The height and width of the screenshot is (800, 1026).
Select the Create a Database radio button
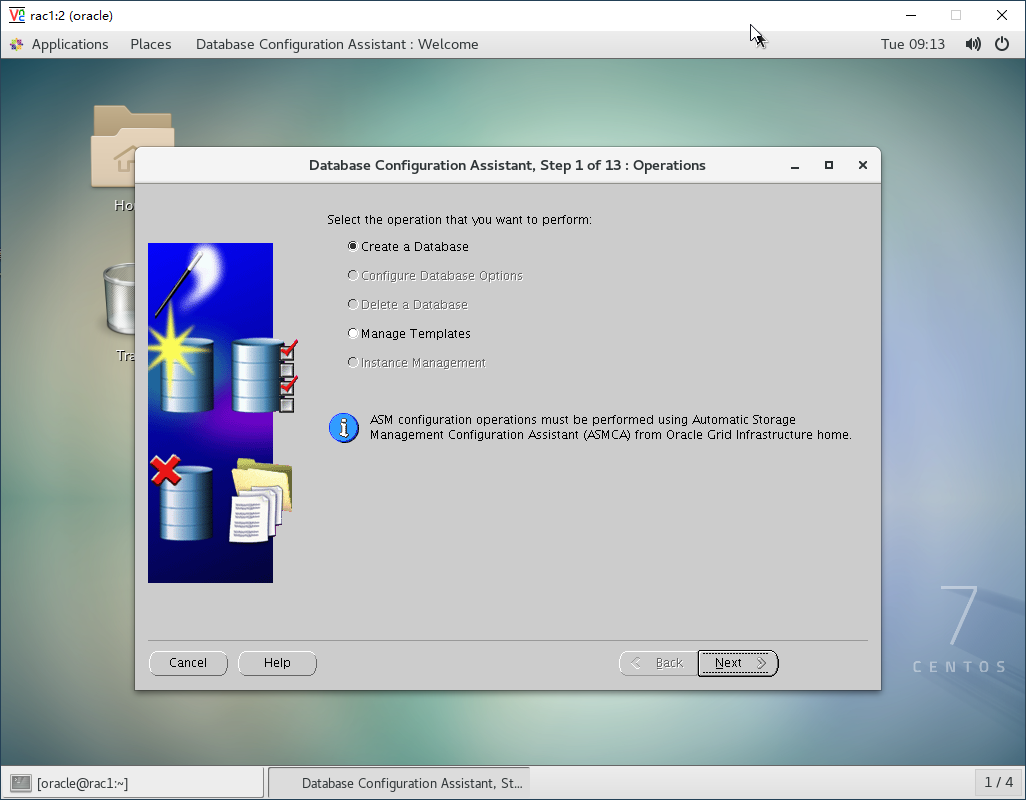point(353,247)
